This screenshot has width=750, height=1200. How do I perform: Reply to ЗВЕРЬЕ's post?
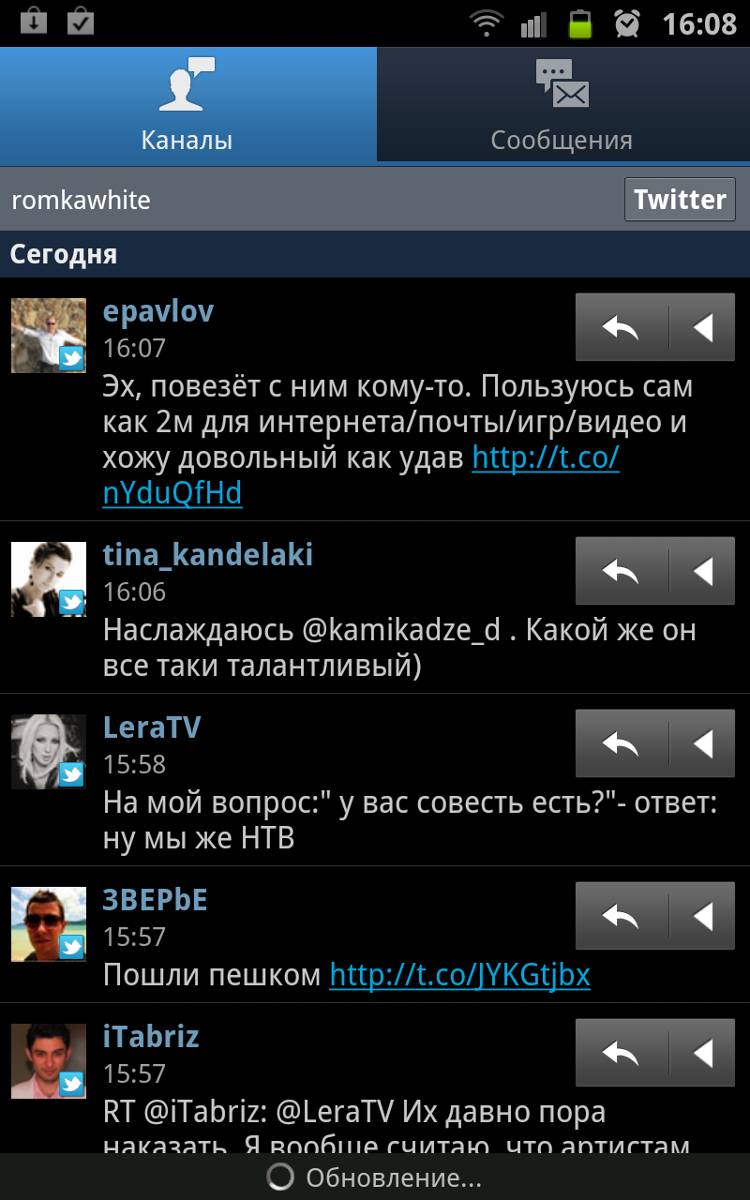pyautogui.click(x=621, y=916)
